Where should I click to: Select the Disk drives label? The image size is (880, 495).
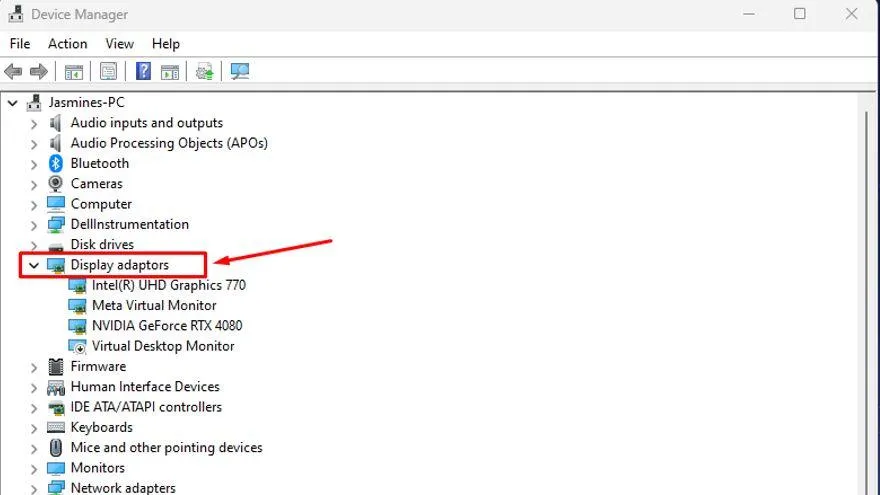pos(102,245)
